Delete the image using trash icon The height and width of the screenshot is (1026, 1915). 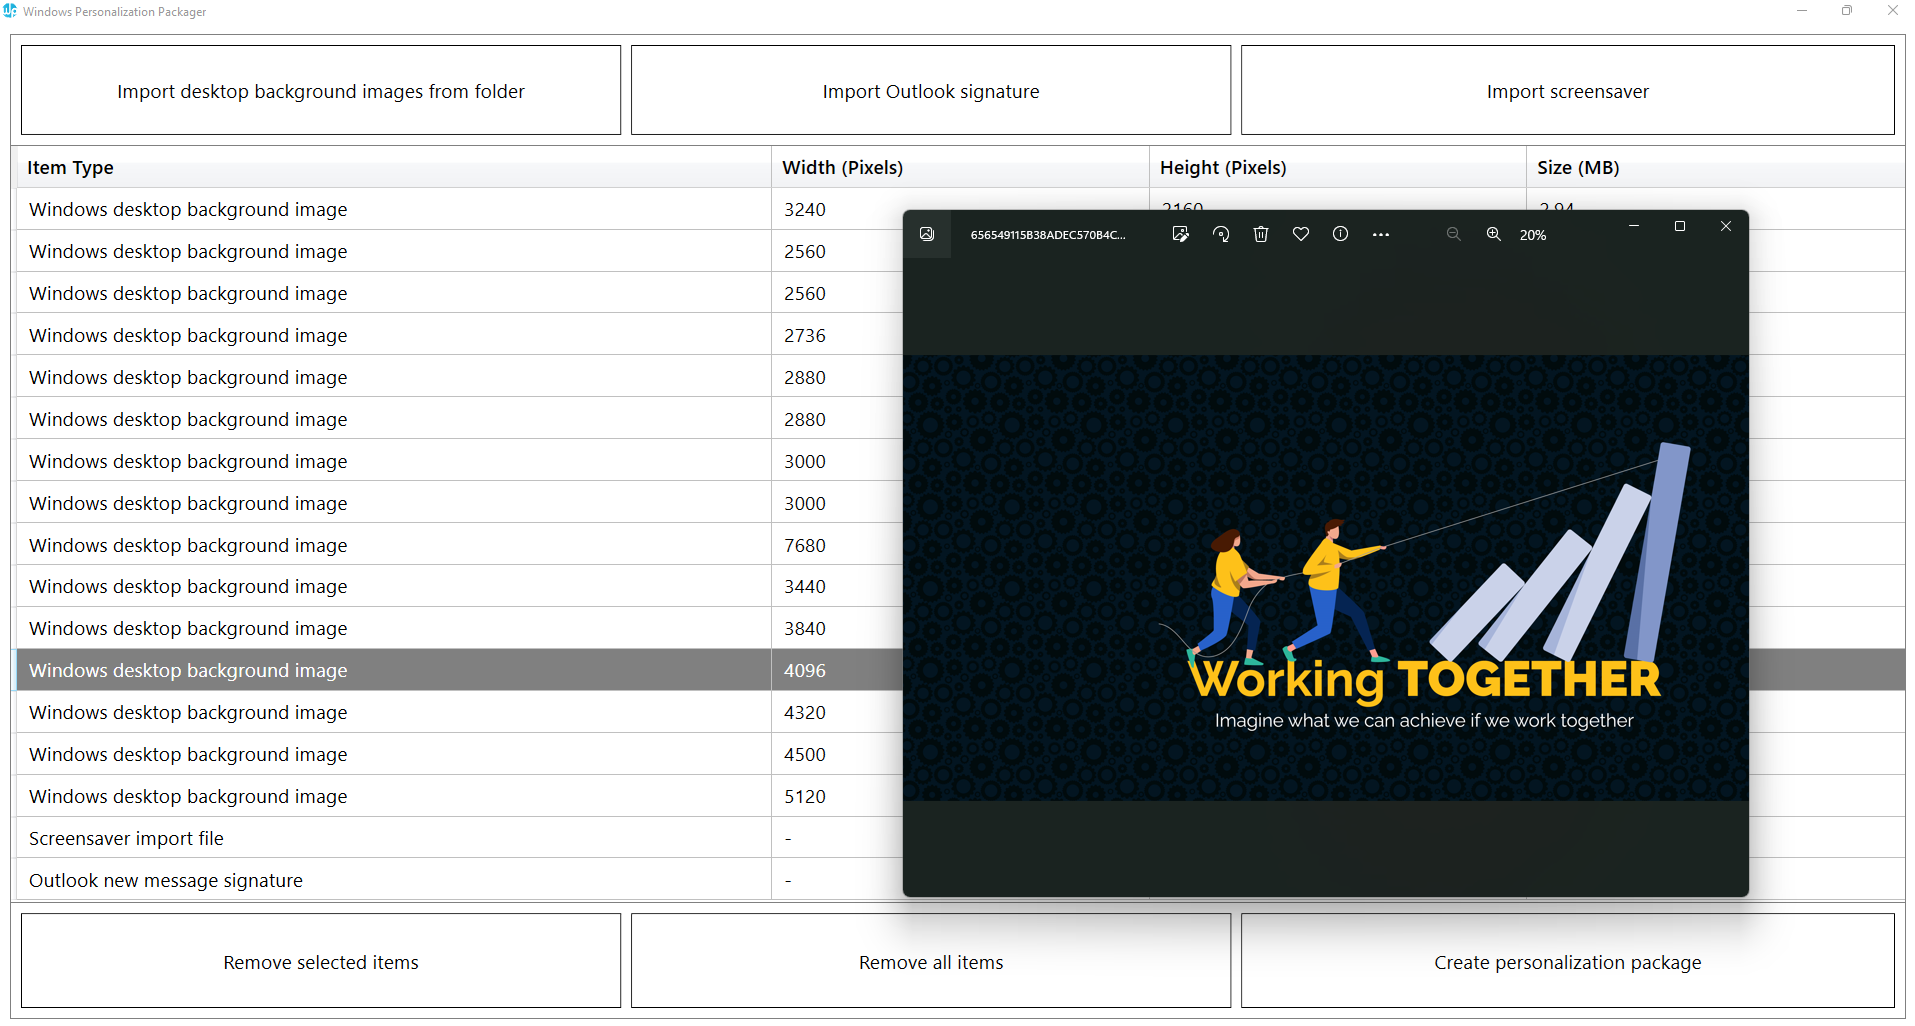tap(1261, 234)
